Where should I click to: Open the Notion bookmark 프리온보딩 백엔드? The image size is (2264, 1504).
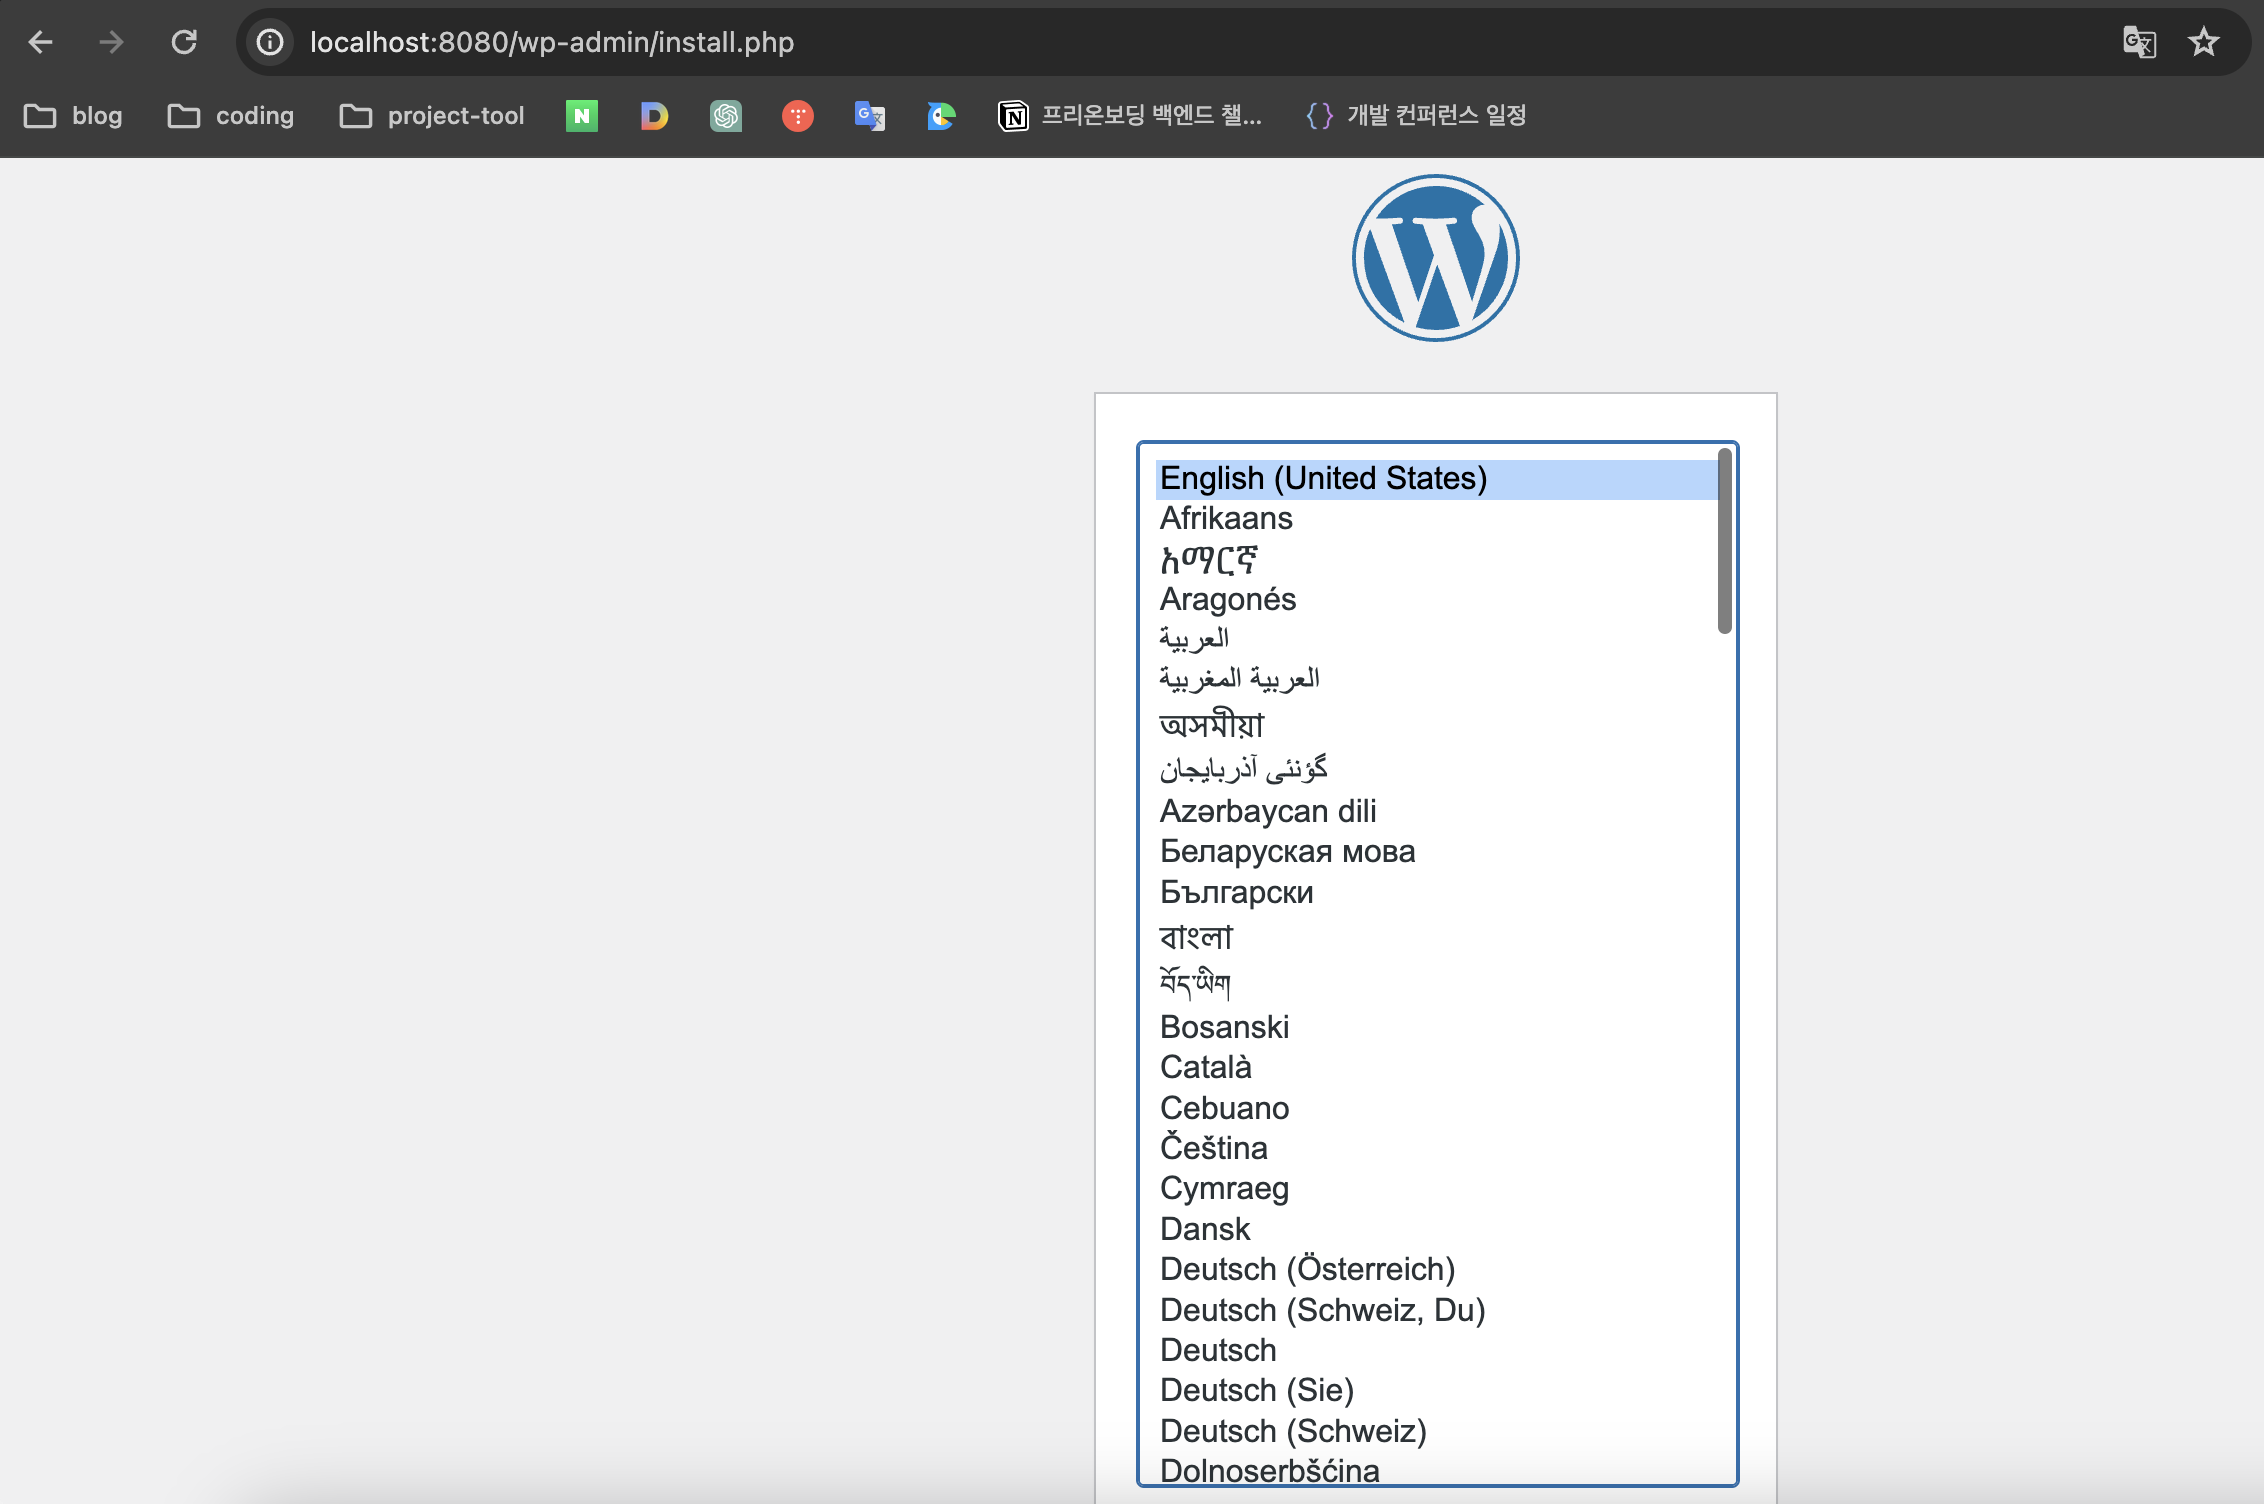click(x=1130, y=116)
